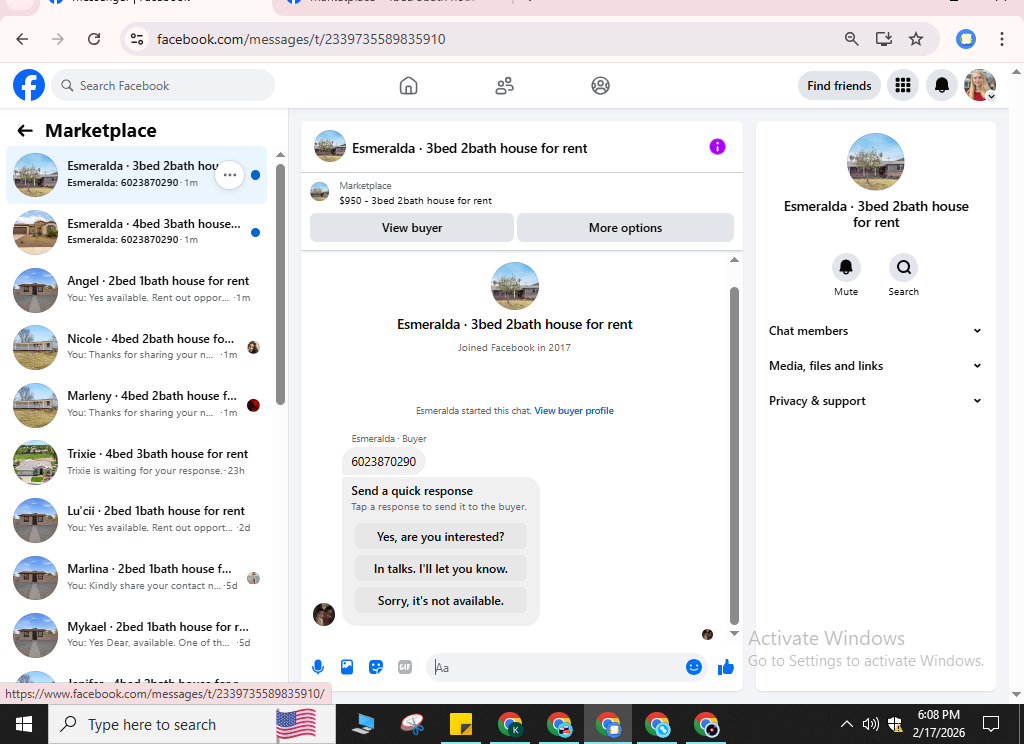Screen dimensions: 1024x744
Task: Click the conversation pane vertical scrollbar
Action: click(734, 455)
